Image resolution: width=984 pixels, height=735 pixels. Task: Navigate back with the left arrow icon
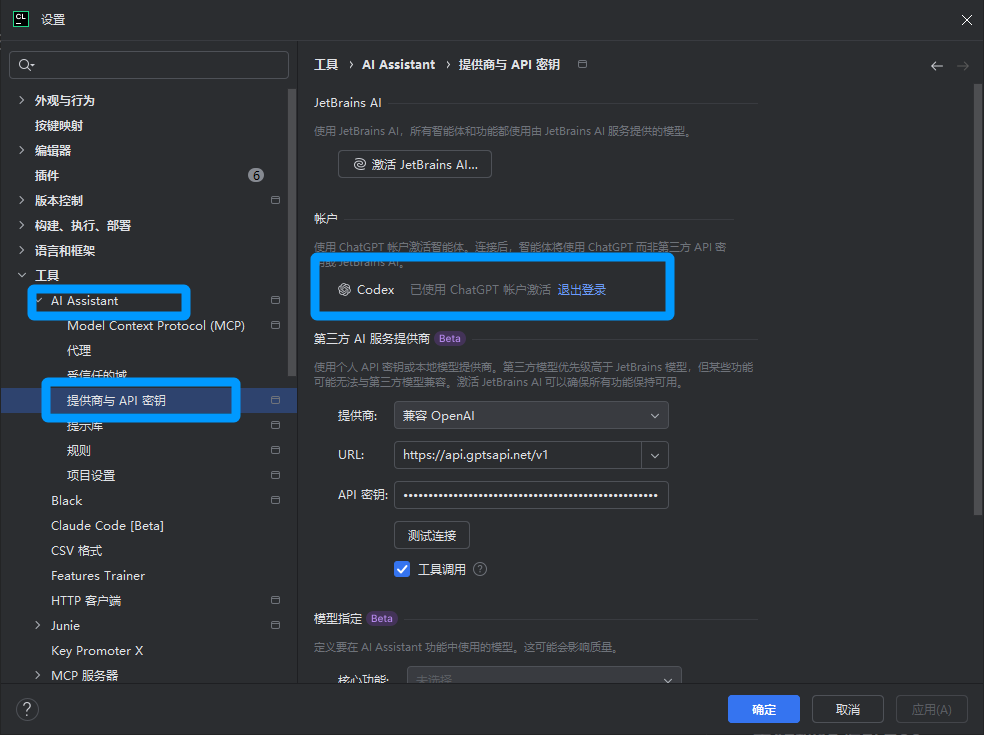click(x=937, y=66)
